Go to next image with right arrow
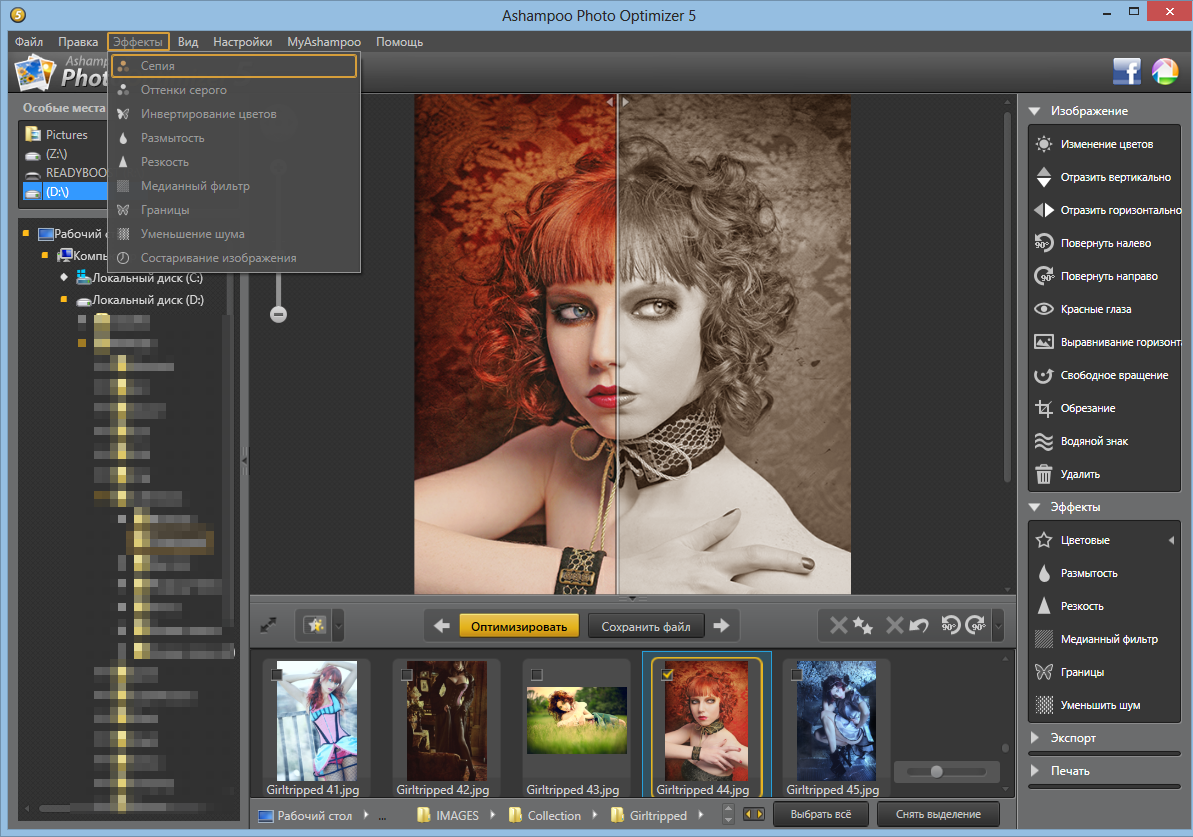Viewport: 1193px width, 837px height. click(721, 626)
